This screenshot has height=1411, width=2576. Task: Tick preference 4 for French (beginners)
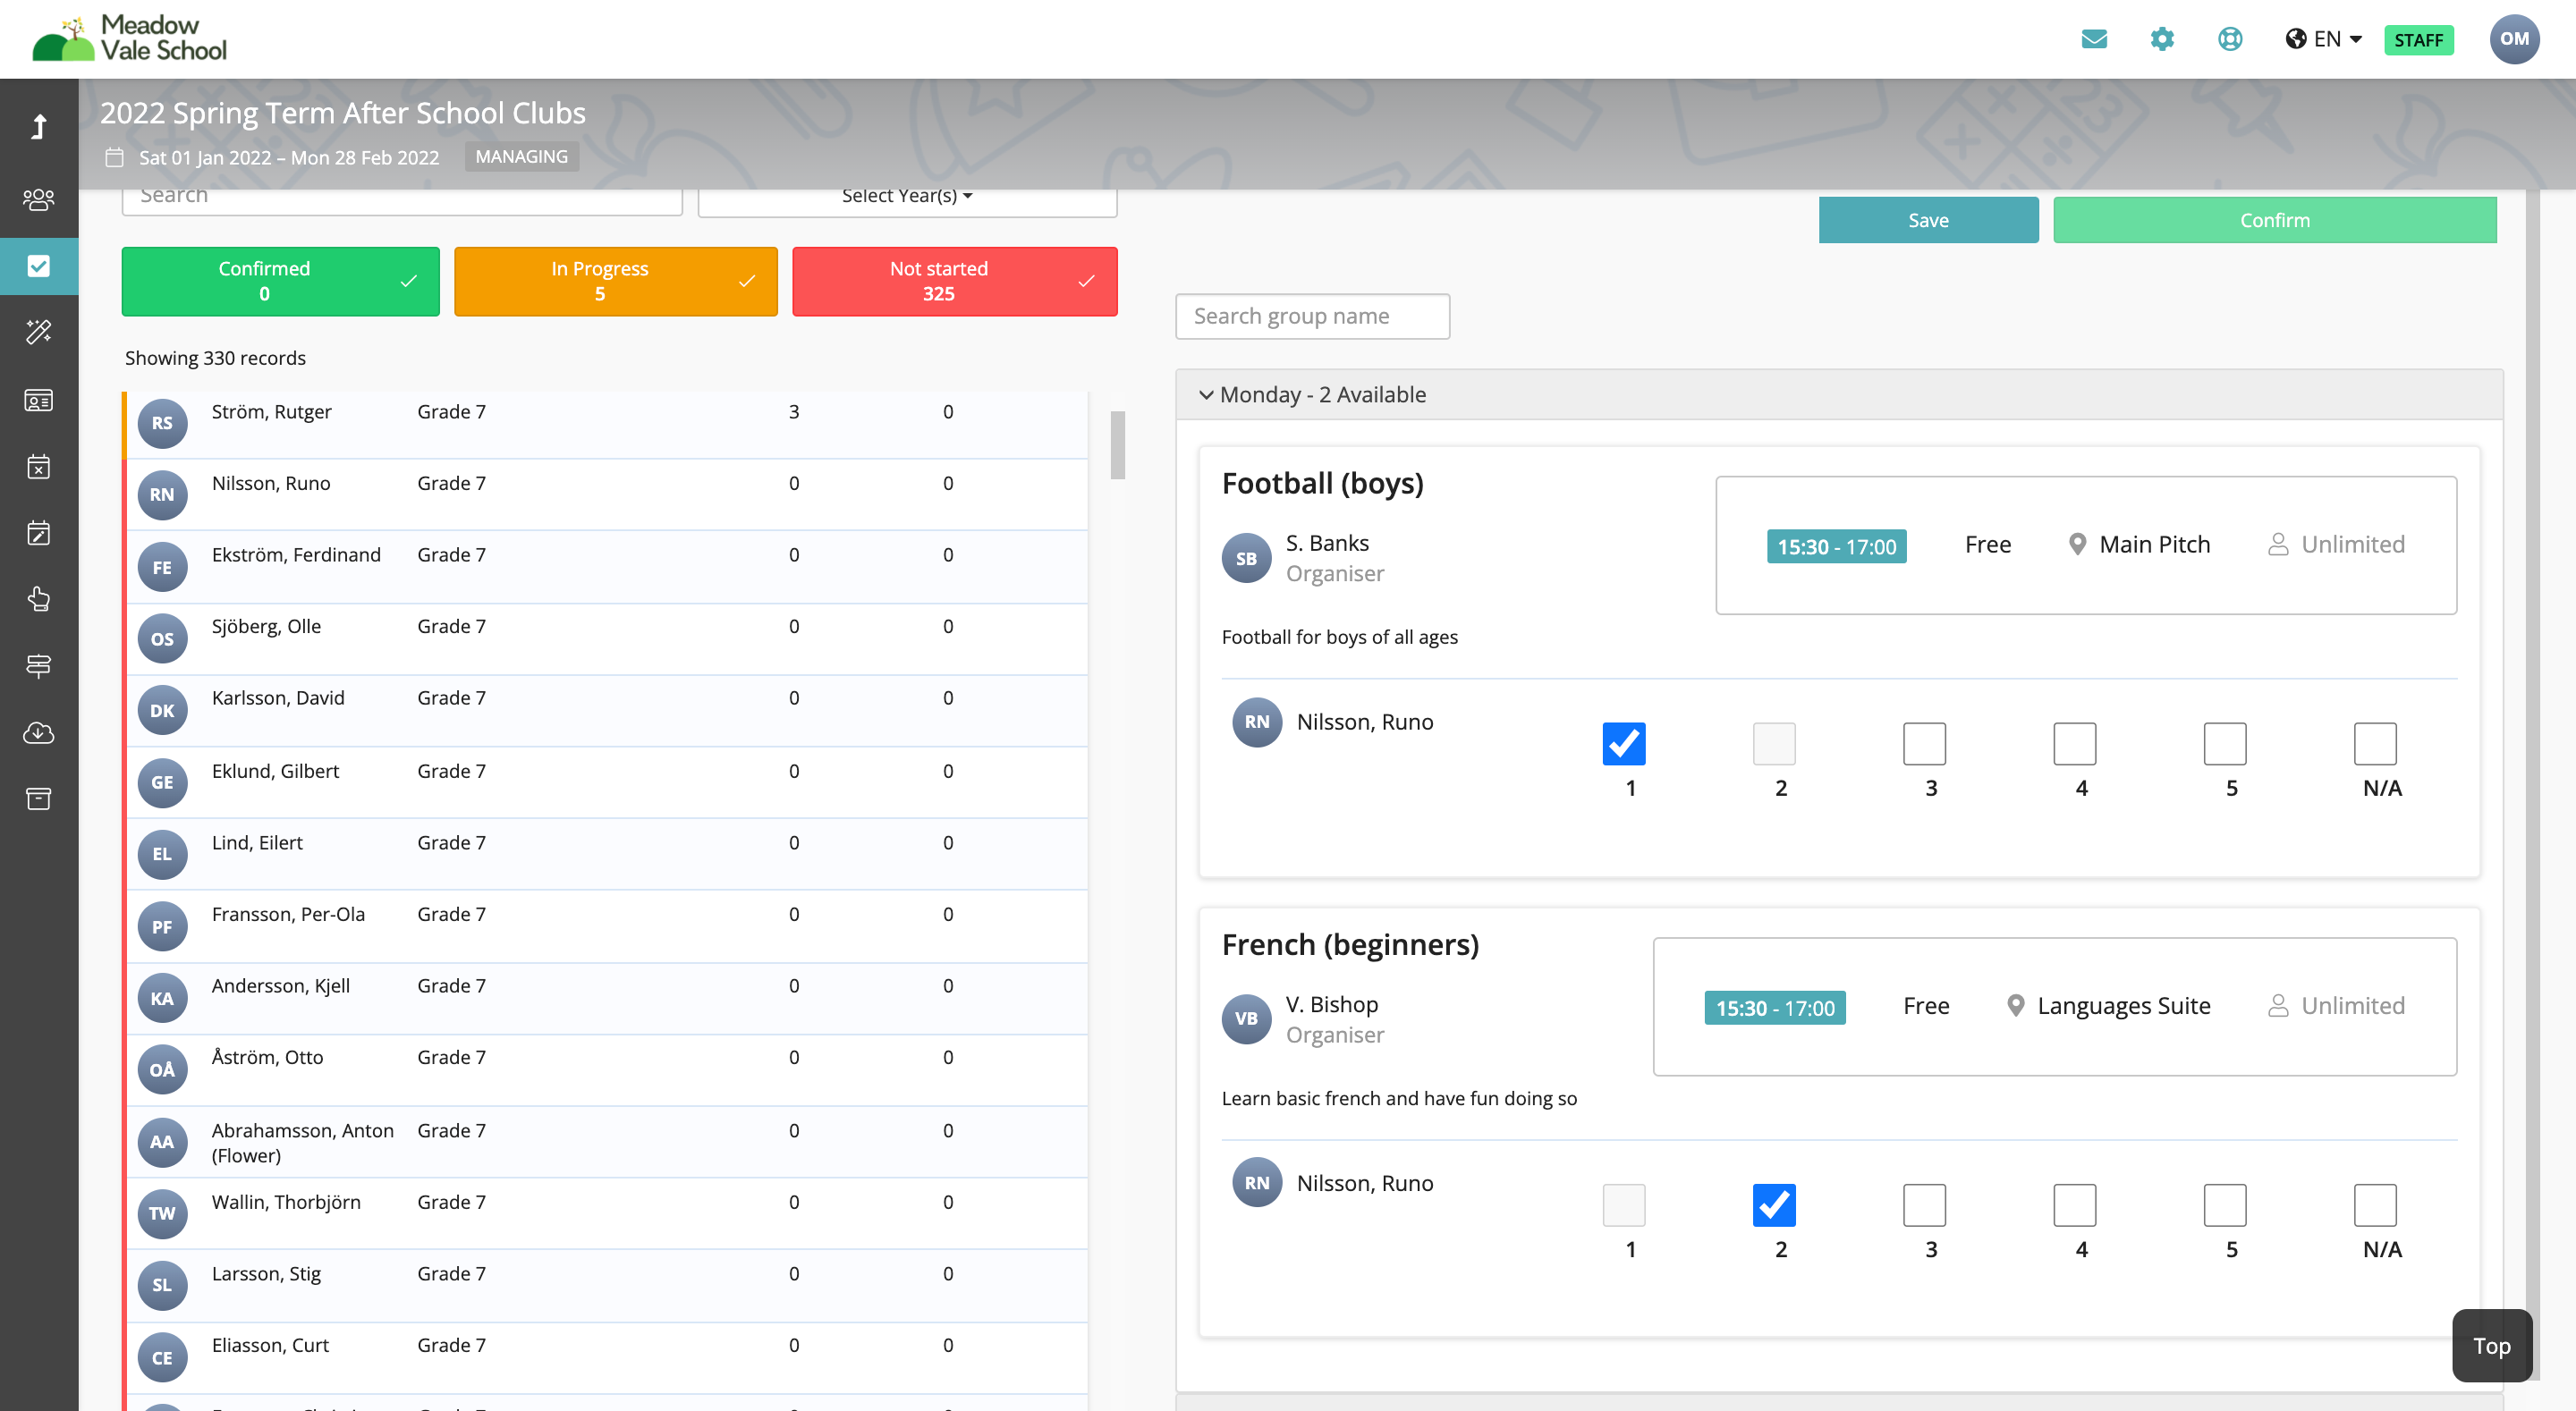pos(2074,1205)
